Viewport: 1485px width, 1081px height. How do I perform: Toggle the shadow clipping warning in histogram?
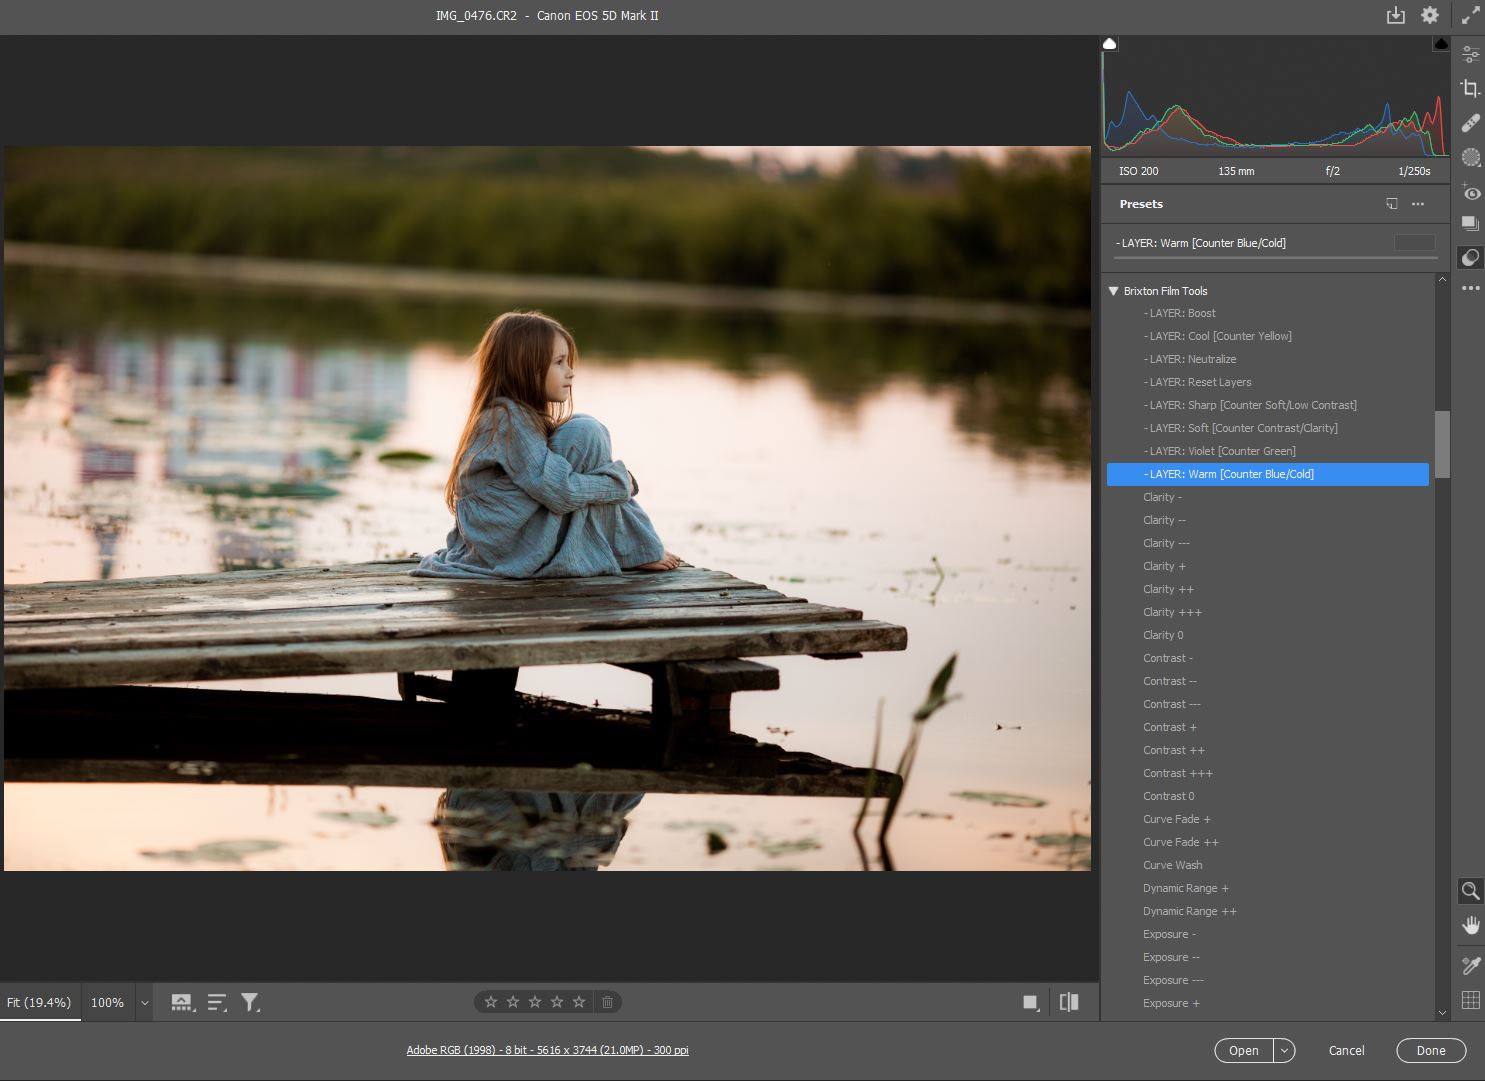pyautogui.click(x=1110, y=44)
